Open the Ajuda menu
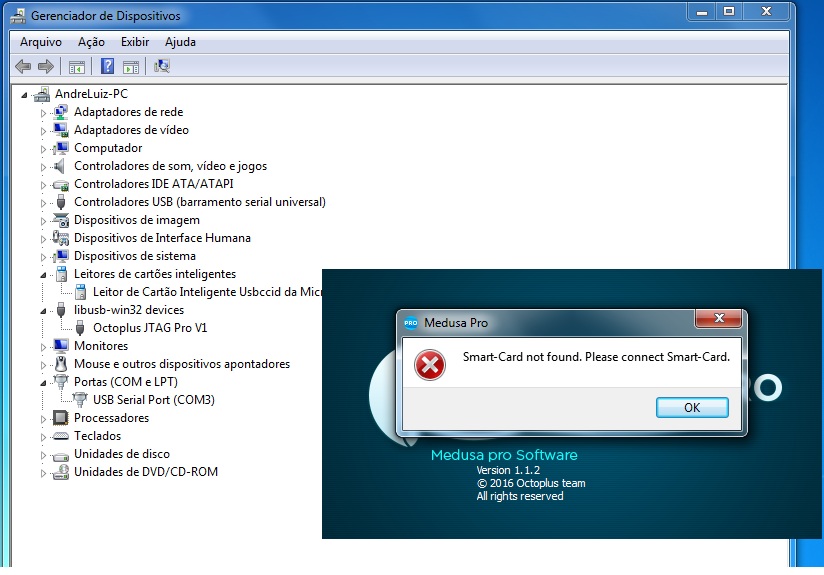 pyautogui.click(x=180, y=42)
